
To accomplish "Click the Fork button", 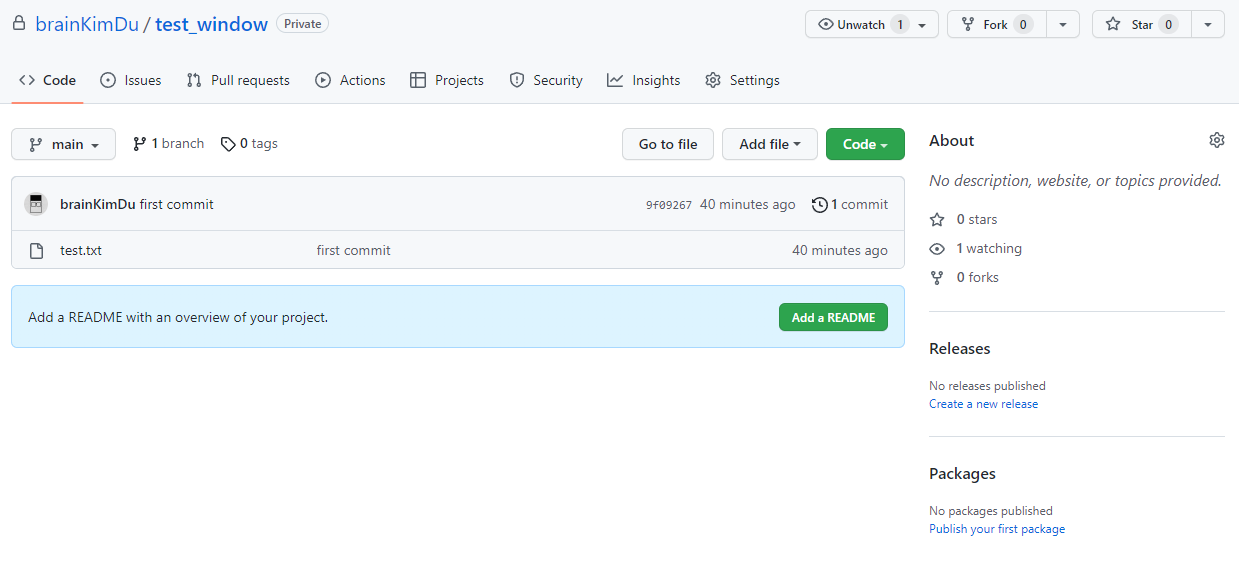I will 997,25.
